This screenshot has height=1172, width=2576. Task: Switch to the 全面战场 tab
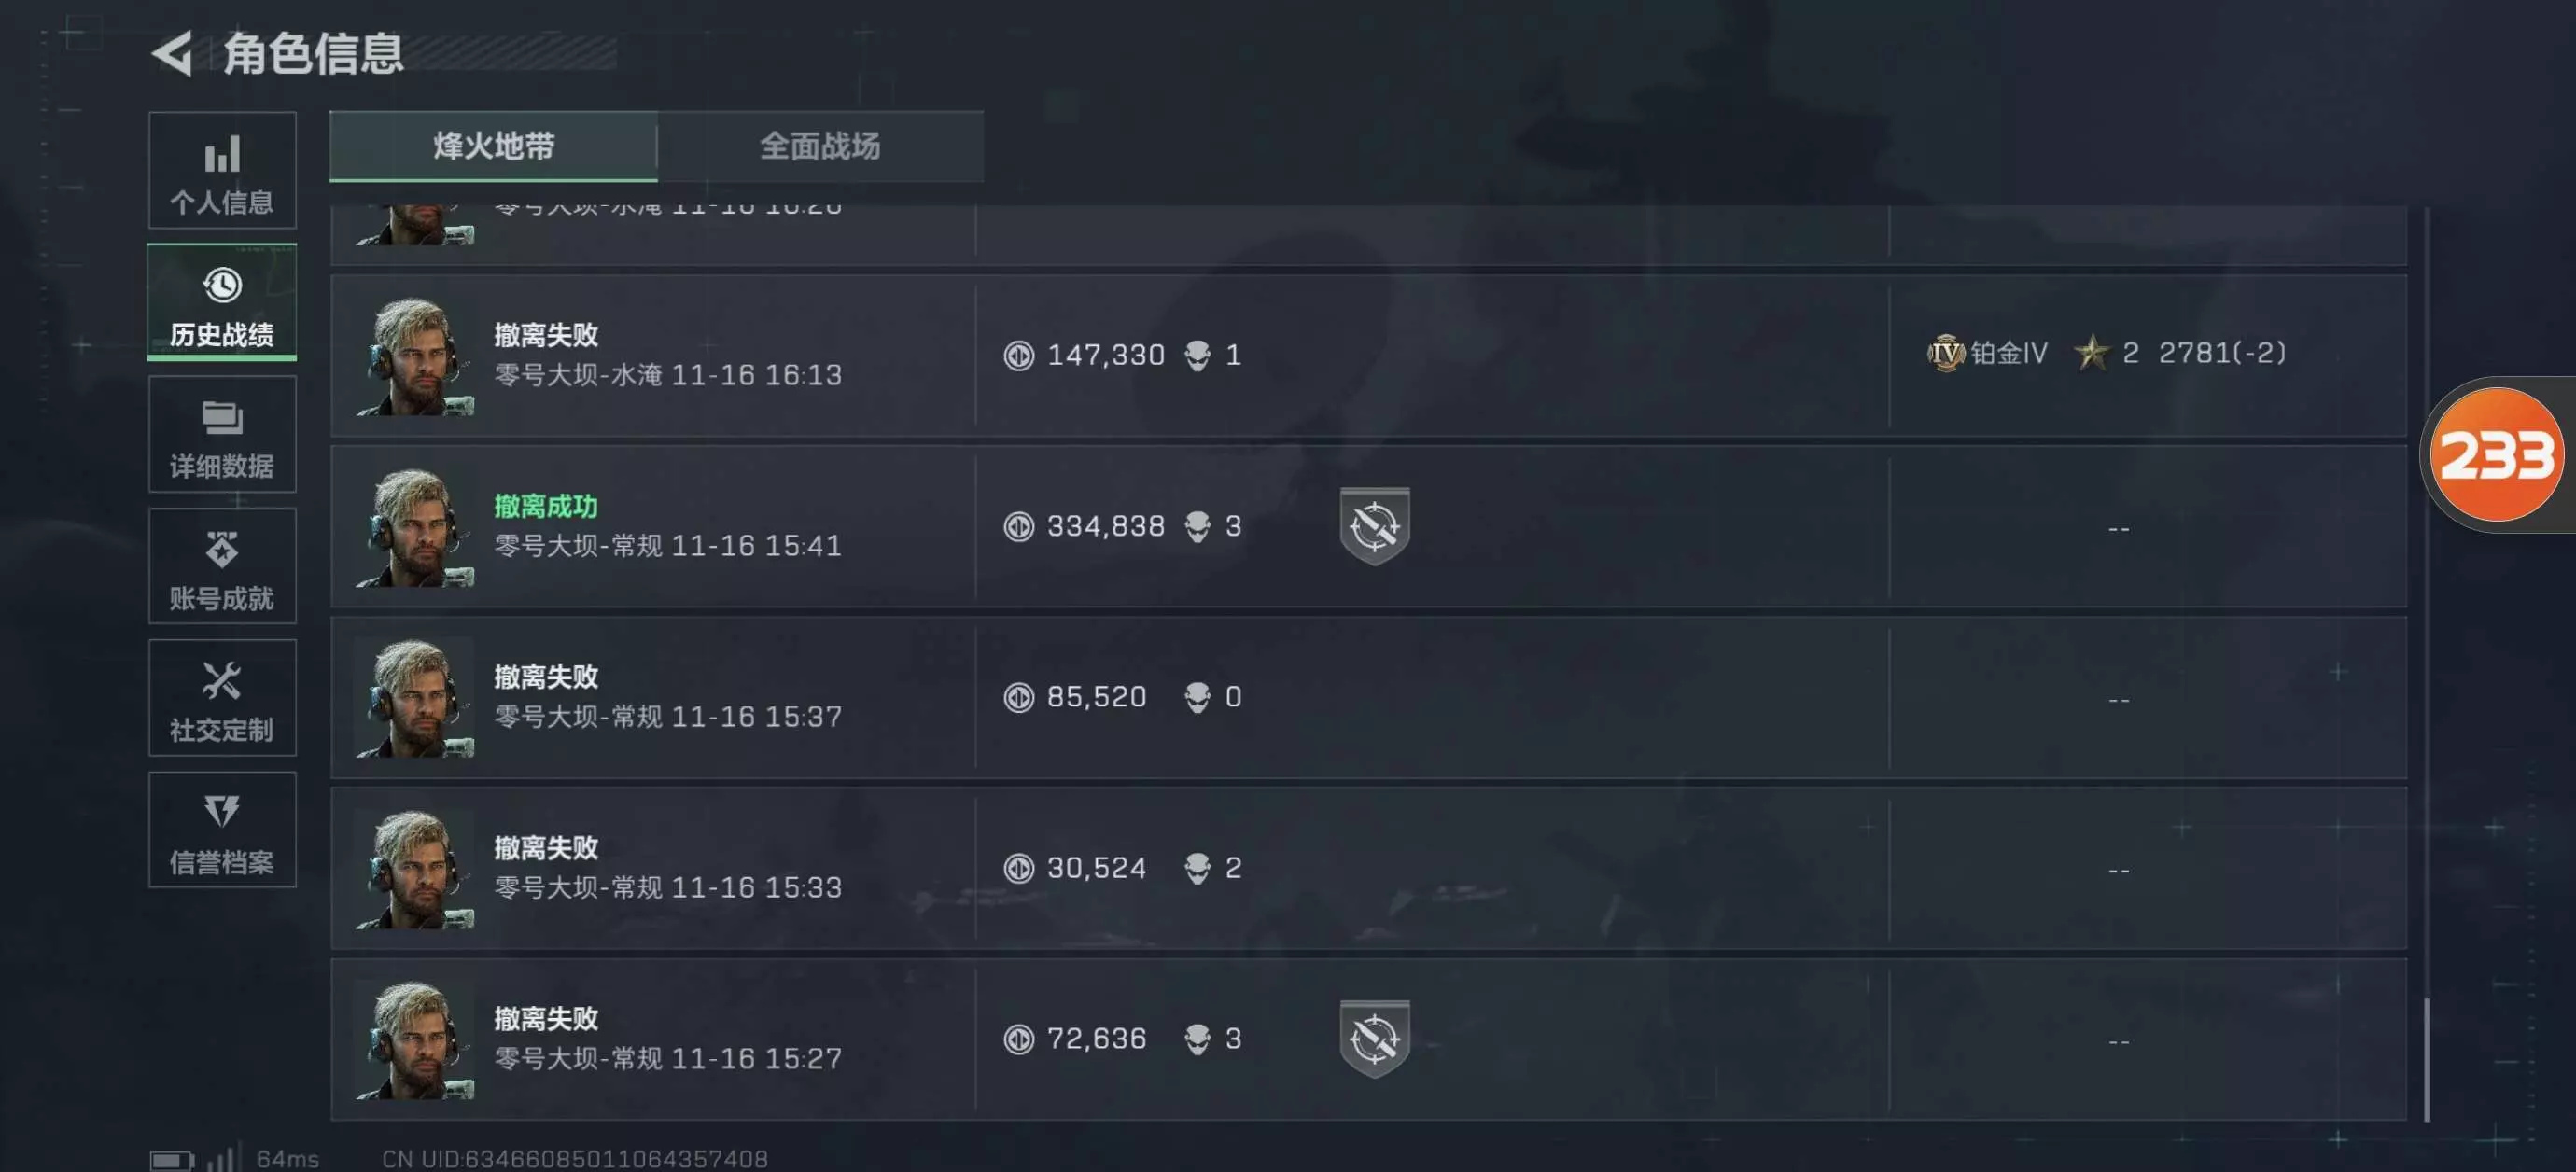coord(820,147)
